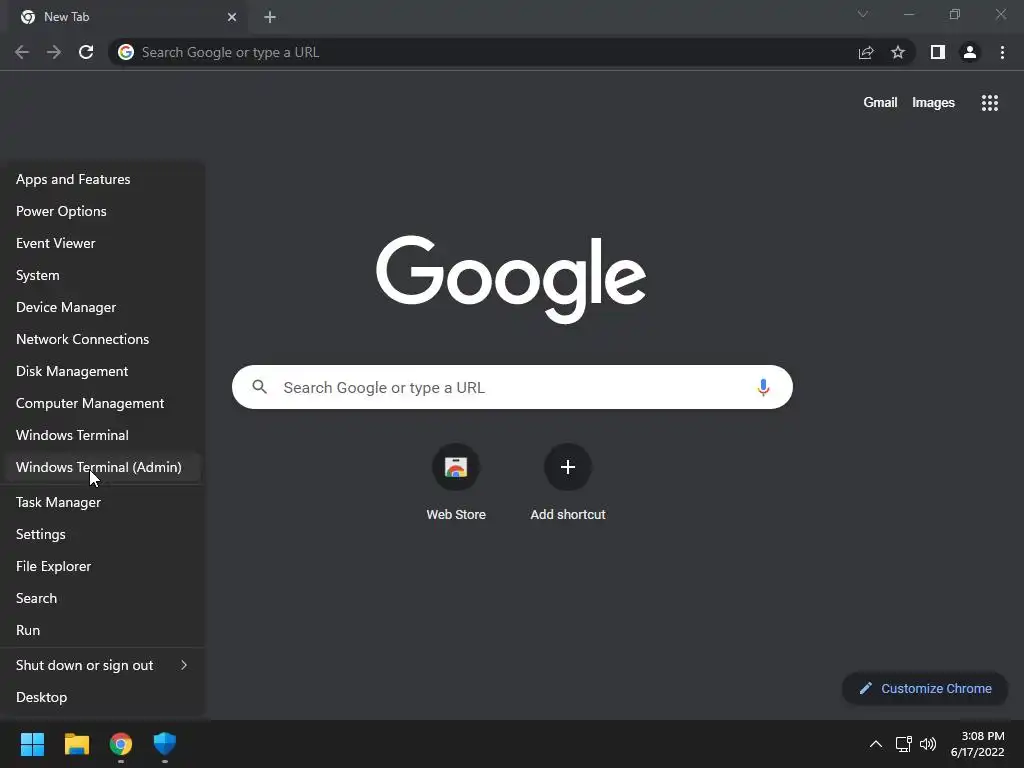The height and width of the screenshot is (768, 1024).
Task: Click the network tray icon
Action: coord(903,744)
